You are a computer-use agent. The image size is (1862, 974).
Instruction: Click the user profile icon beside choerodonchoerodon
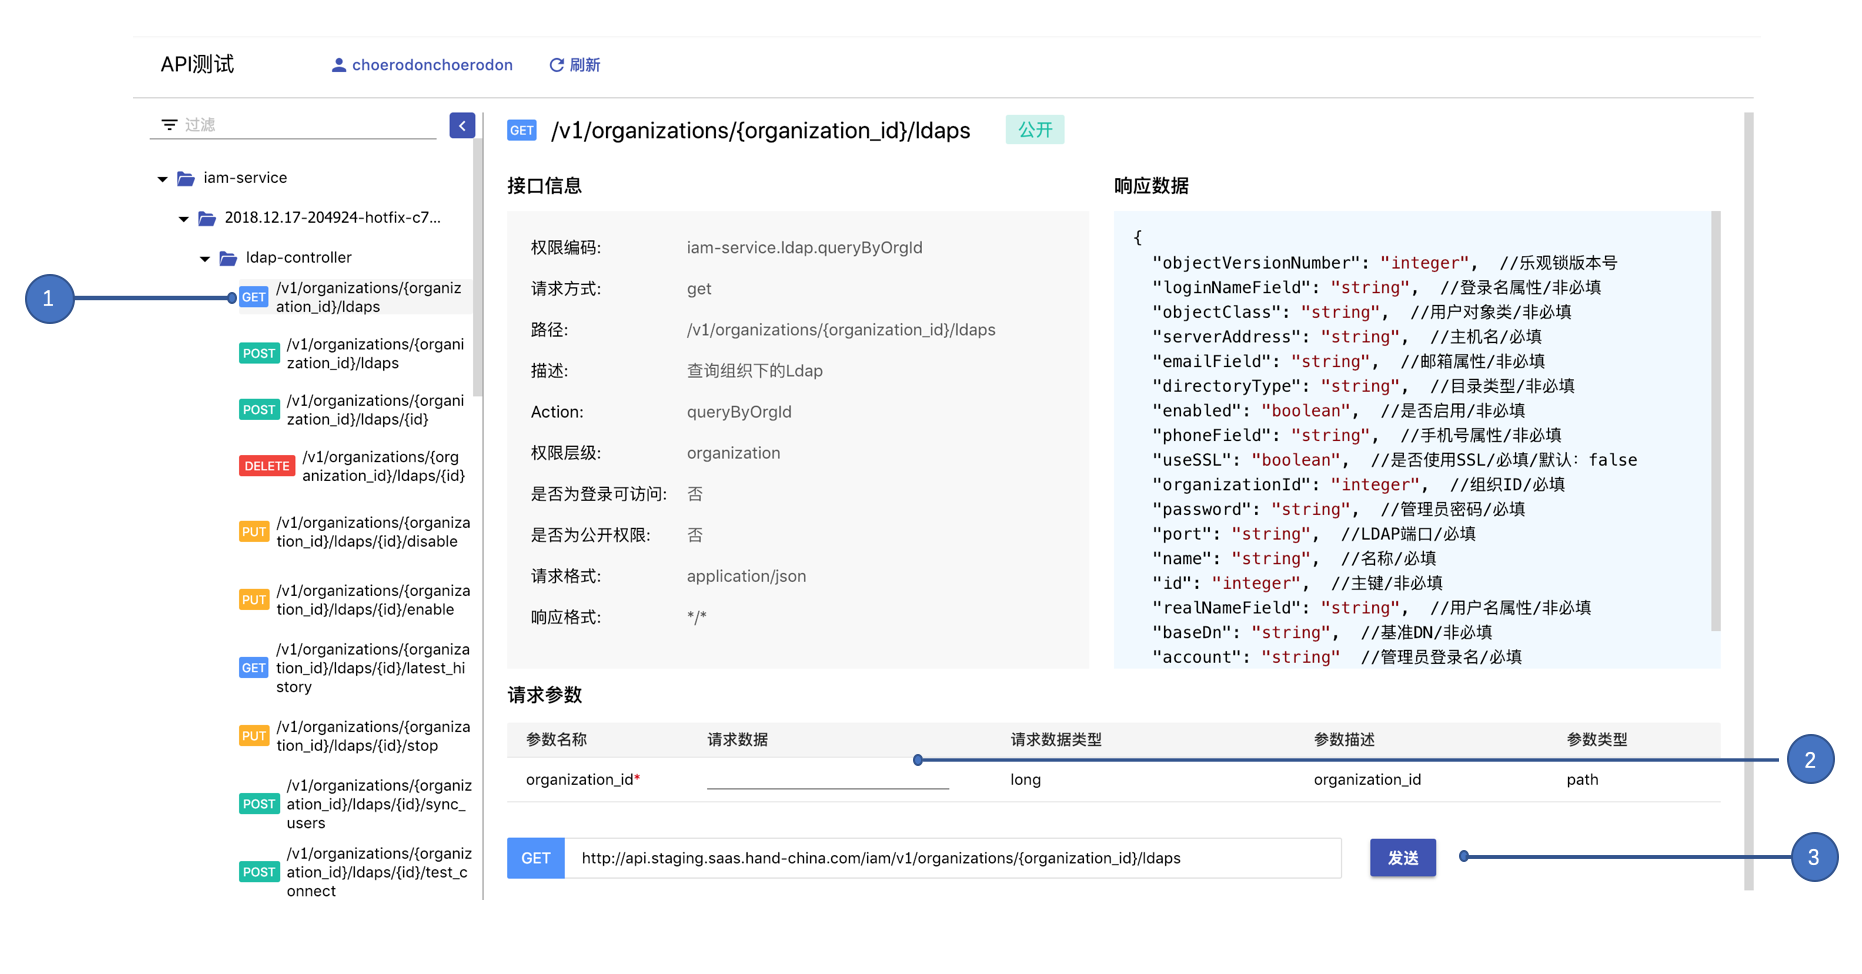(339, 65)
